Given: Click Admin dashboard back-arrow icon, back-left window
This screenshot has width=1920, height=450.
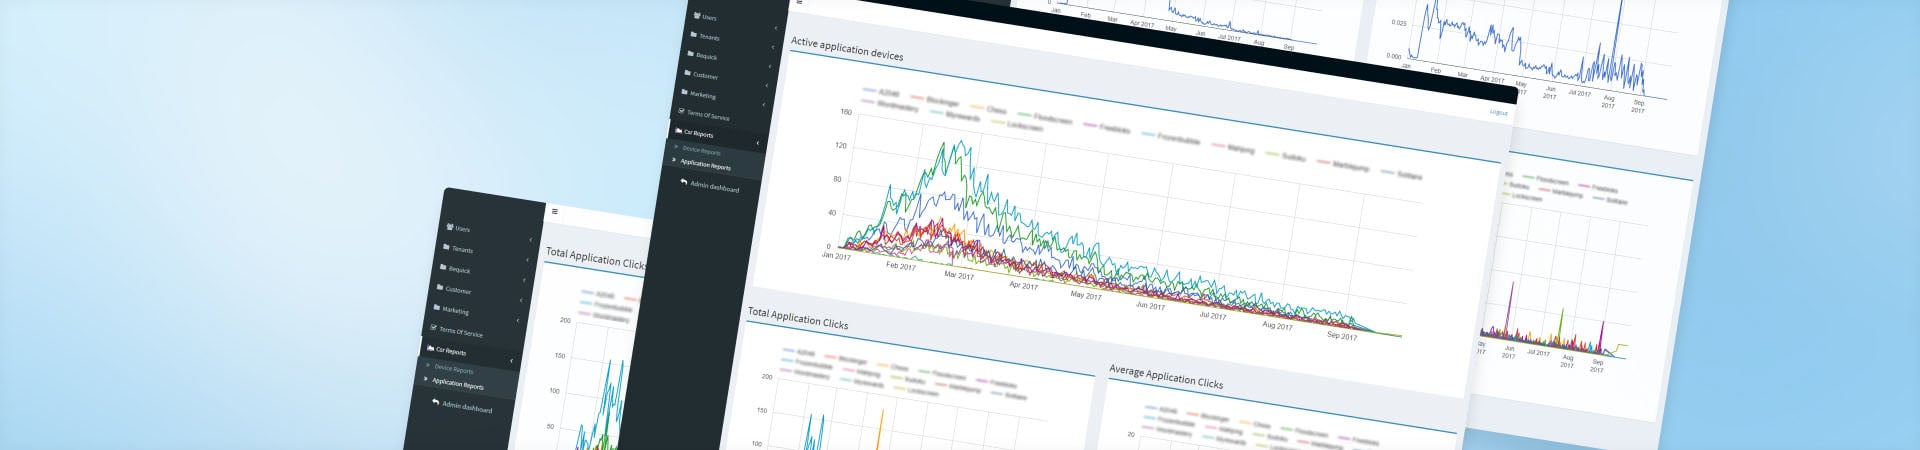Looking at the screenshot, I should (x=435, y=403).
